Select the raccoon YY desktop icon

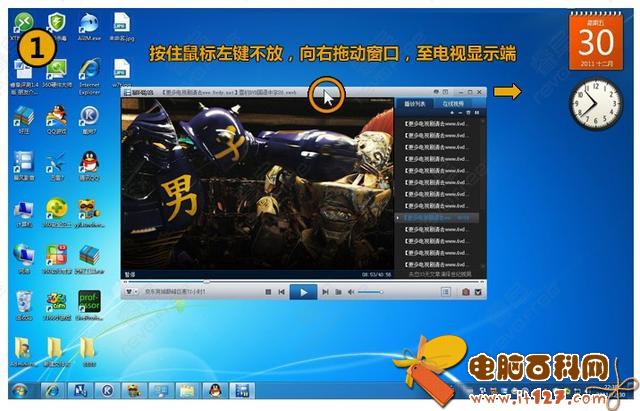[89, 213]
